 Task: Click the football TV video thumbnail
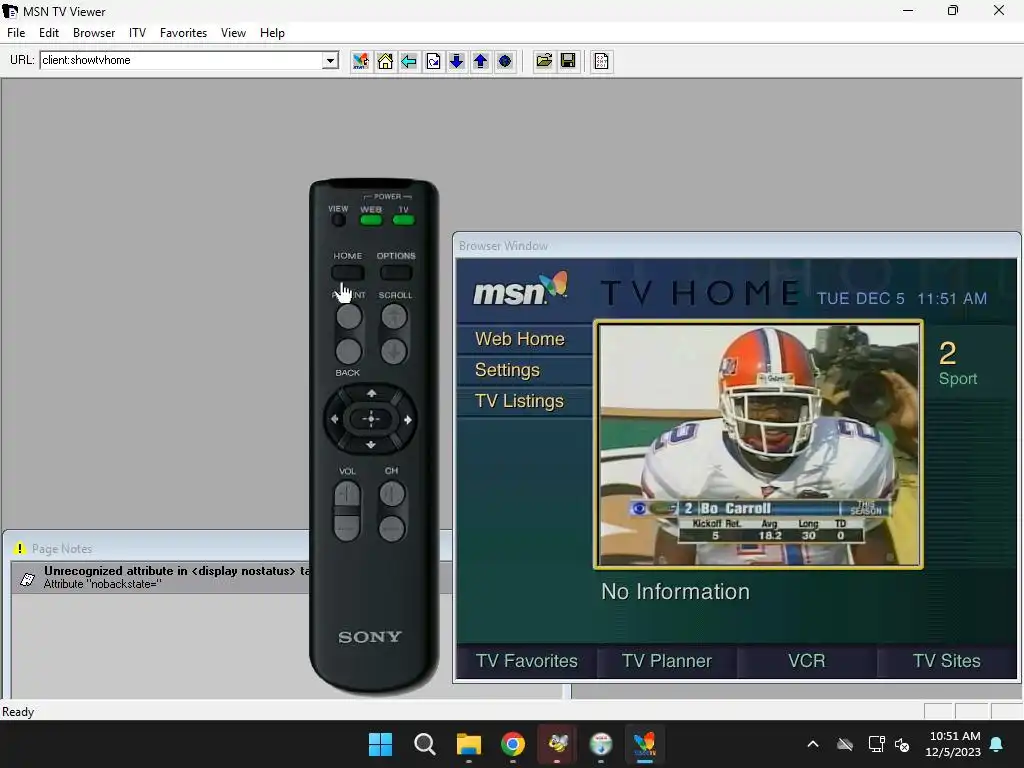[x=758, y=445]
